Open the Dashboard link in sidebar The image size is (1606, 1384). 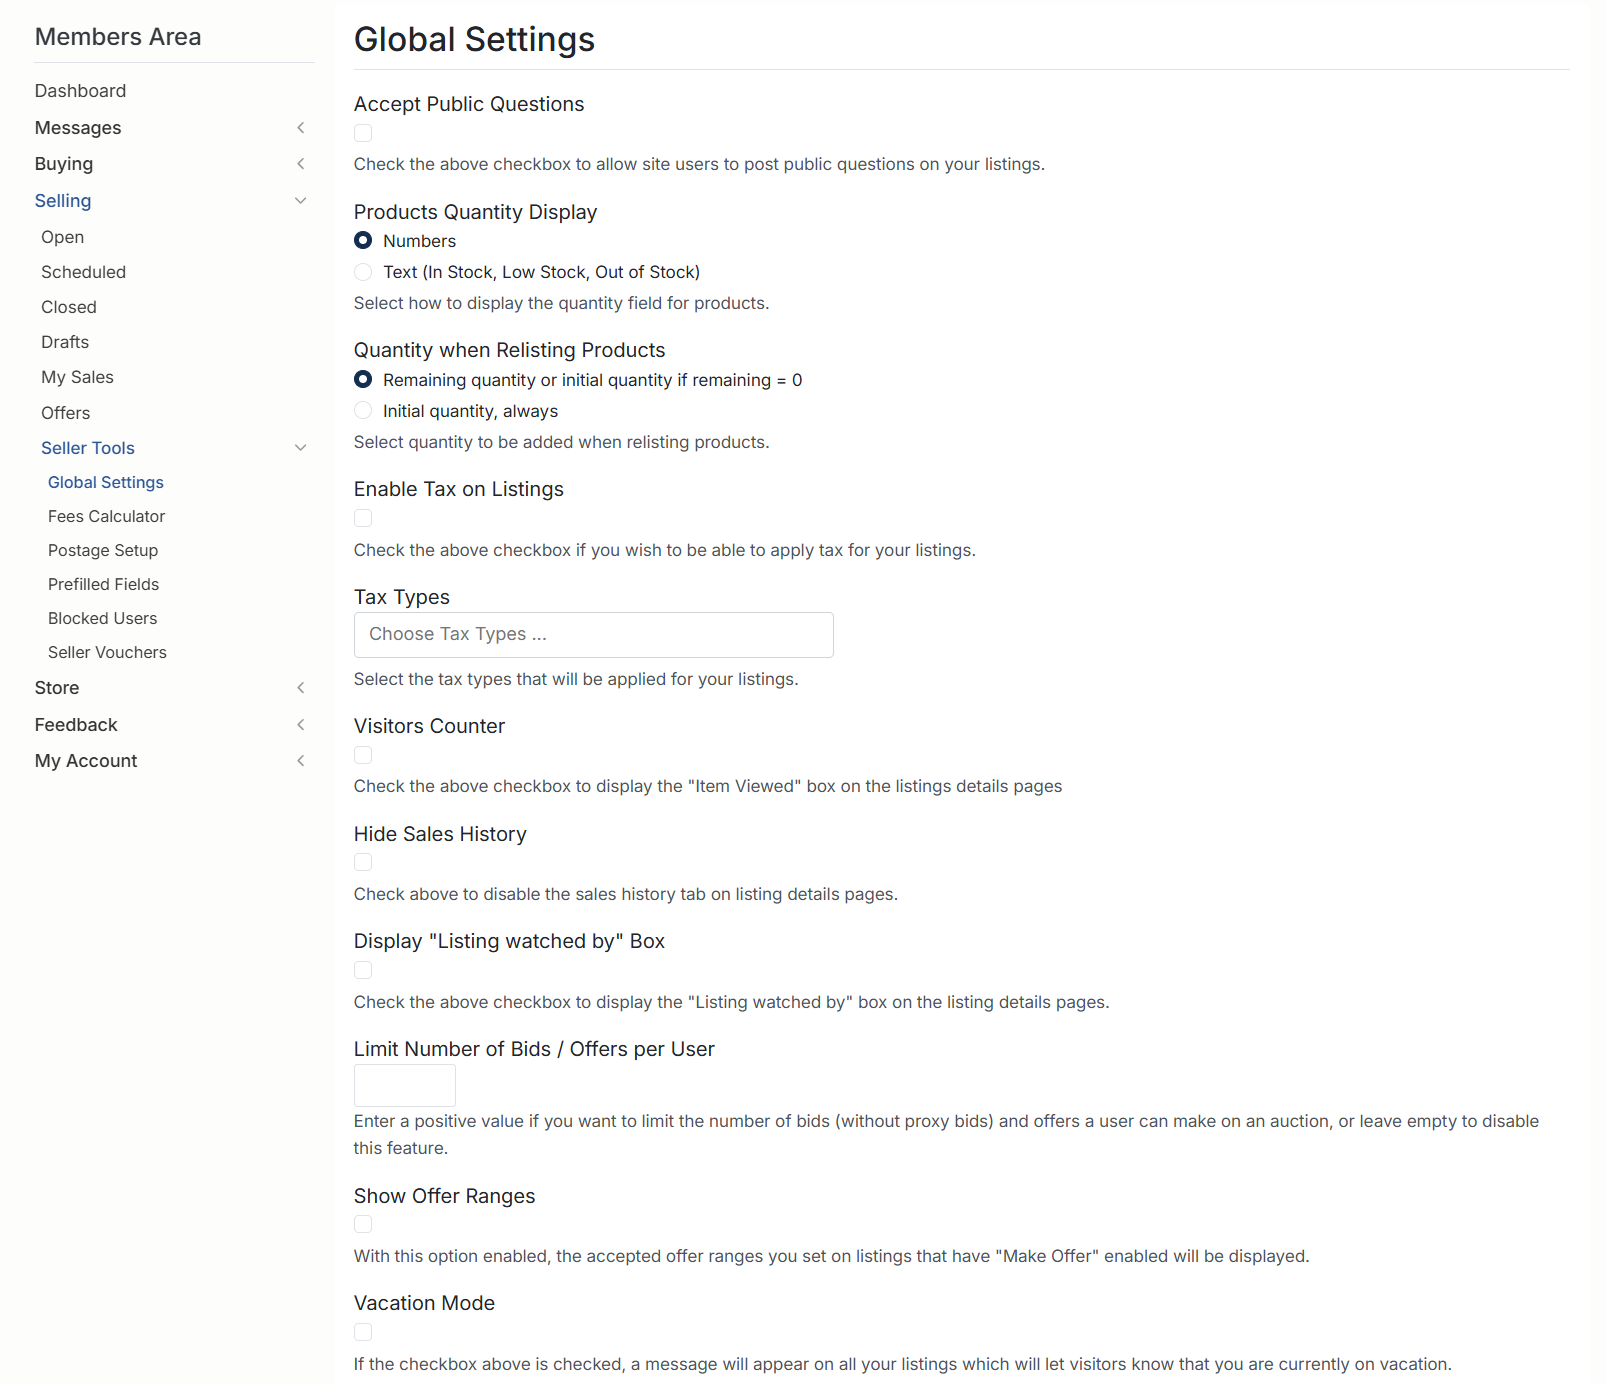point(80,91)
